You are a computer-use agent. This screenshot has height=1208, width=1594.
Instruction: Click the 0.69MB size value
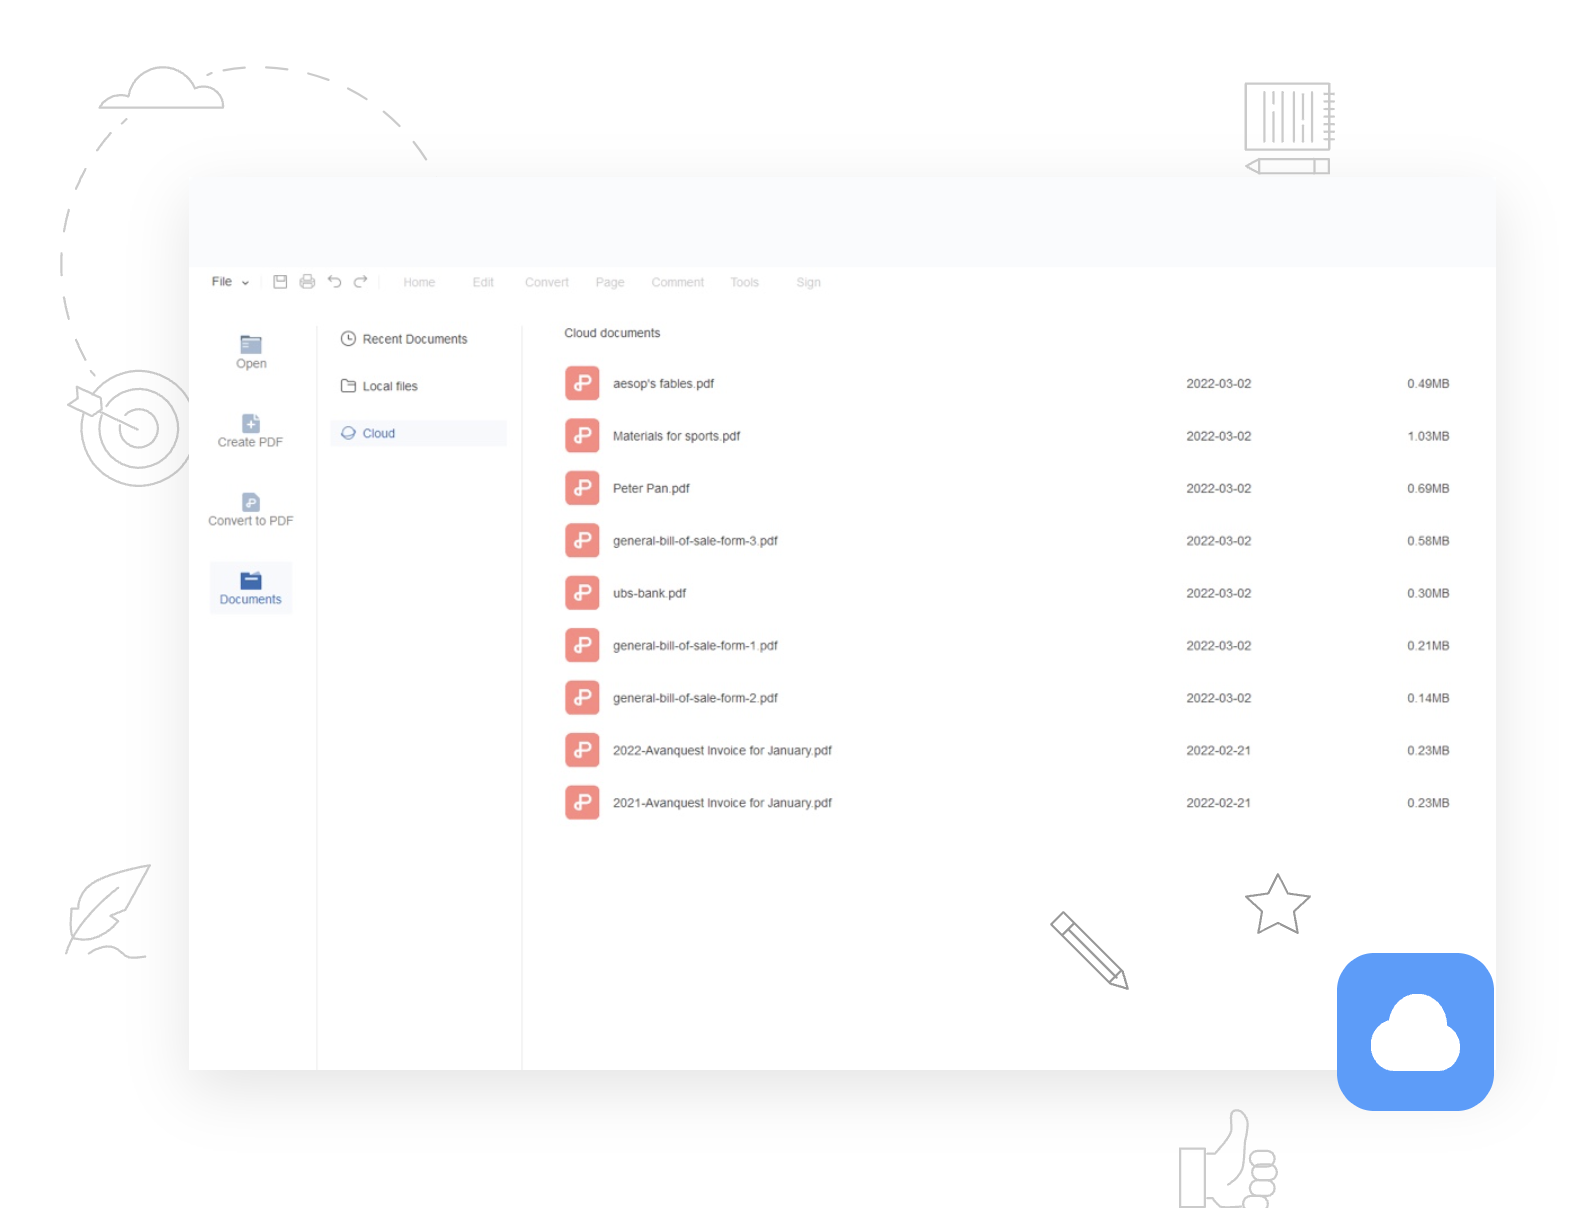pos(1428,489)
